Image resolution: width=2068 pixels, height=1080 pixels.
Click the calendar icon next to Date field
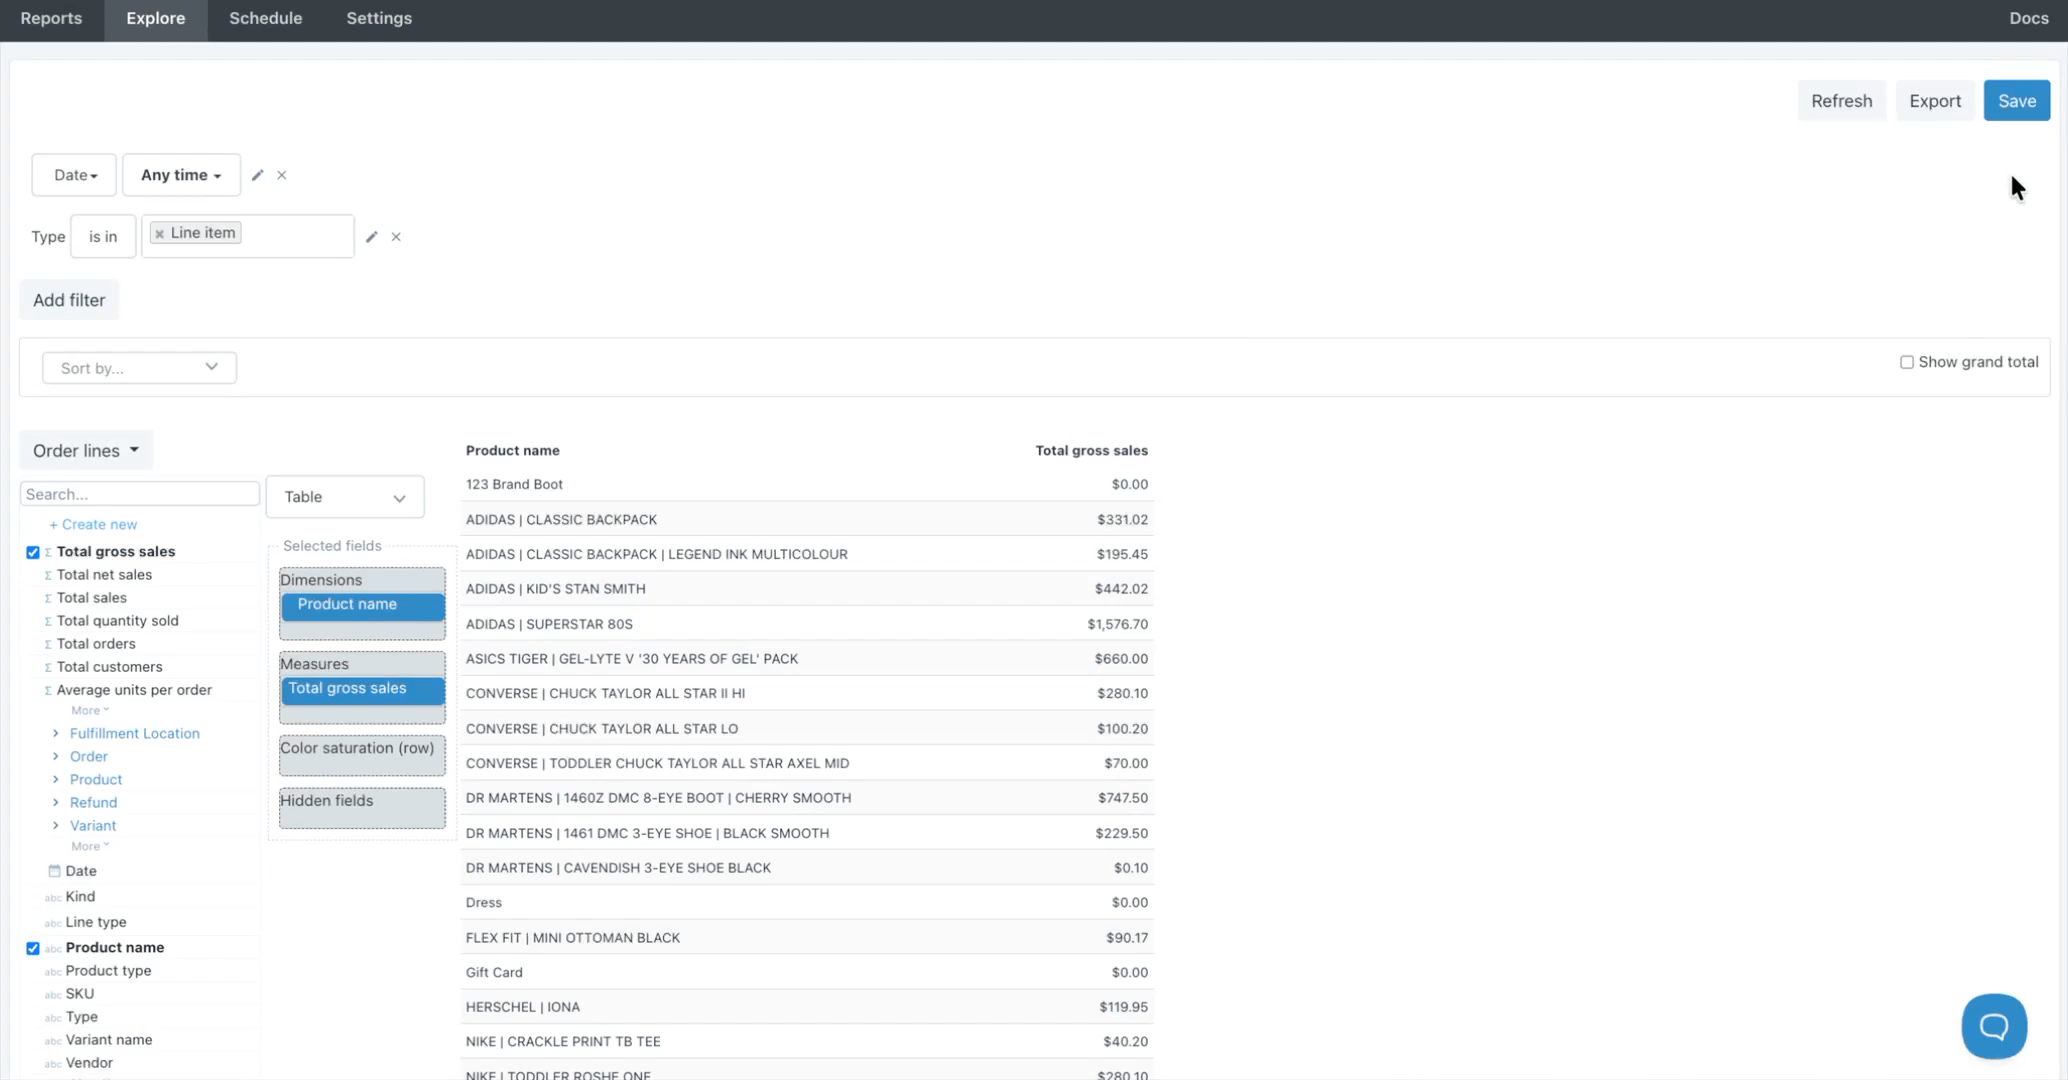(54, 871)
